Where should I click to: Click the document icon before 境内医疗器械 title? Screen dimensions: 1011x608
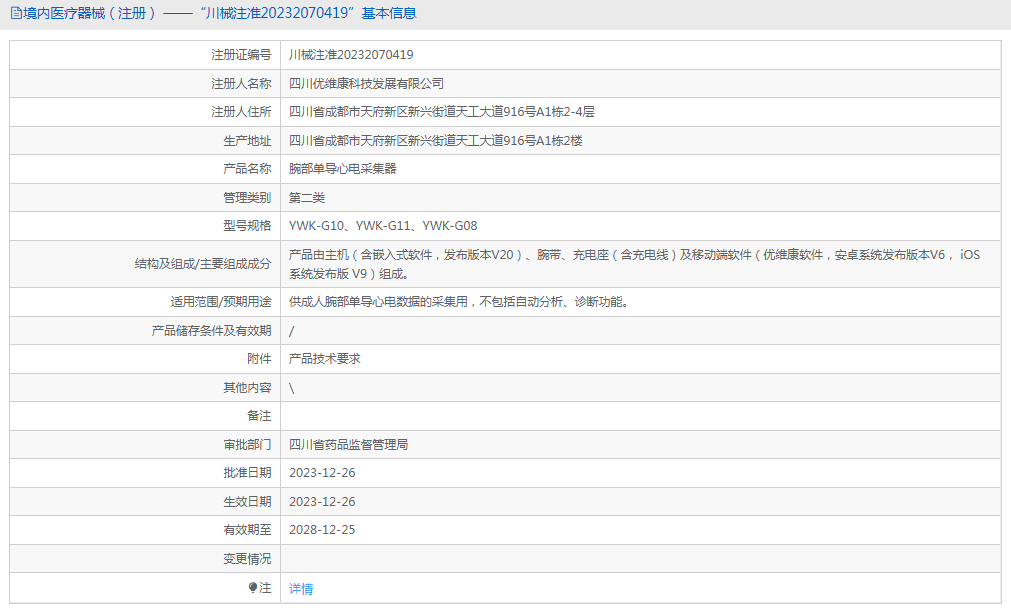tap(15, 13)
